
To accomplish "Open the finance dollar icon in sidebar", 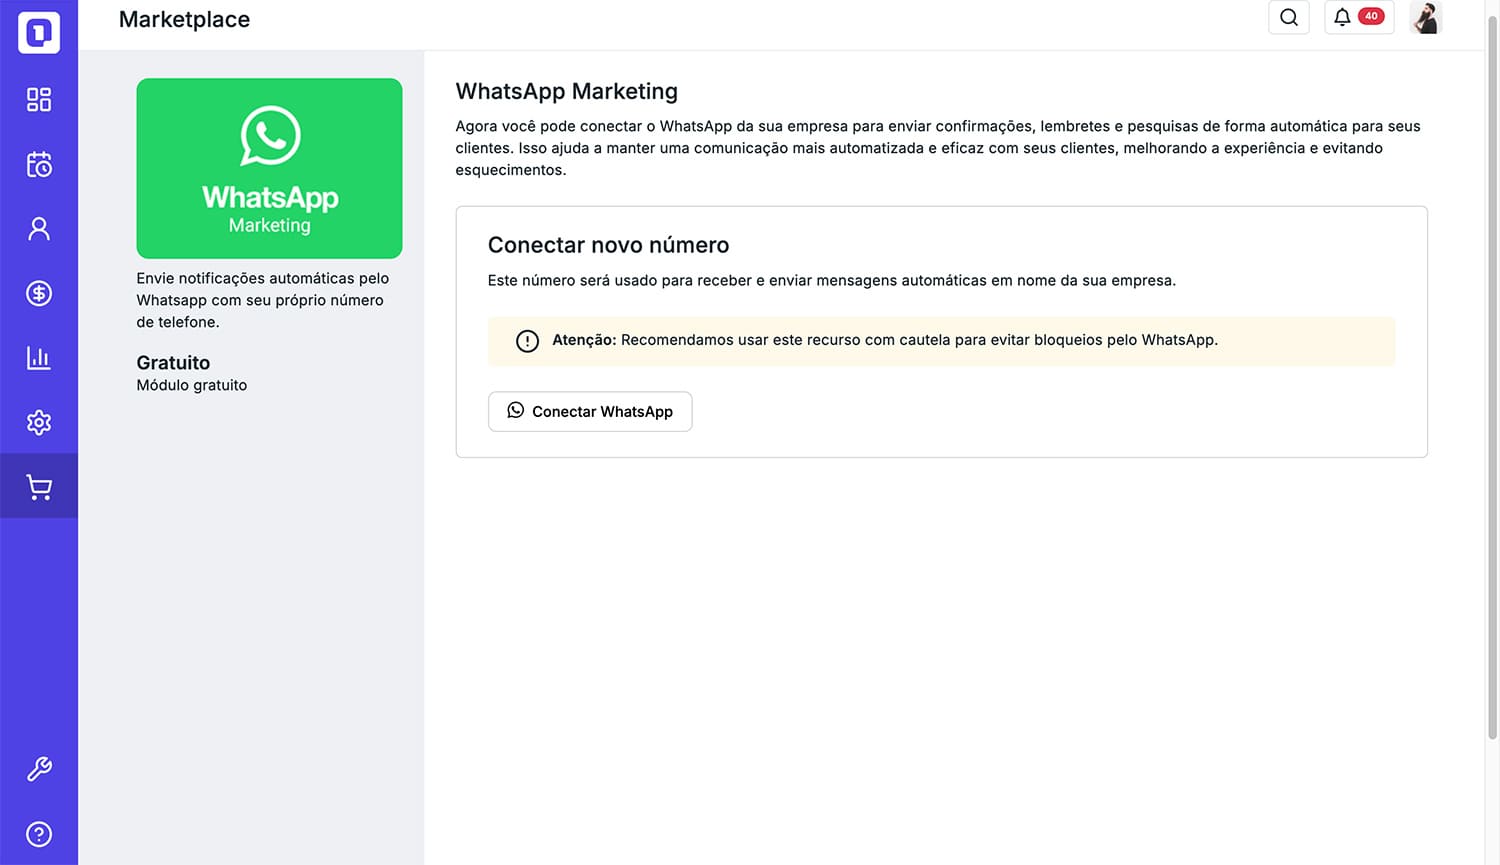I will point(39,293).
